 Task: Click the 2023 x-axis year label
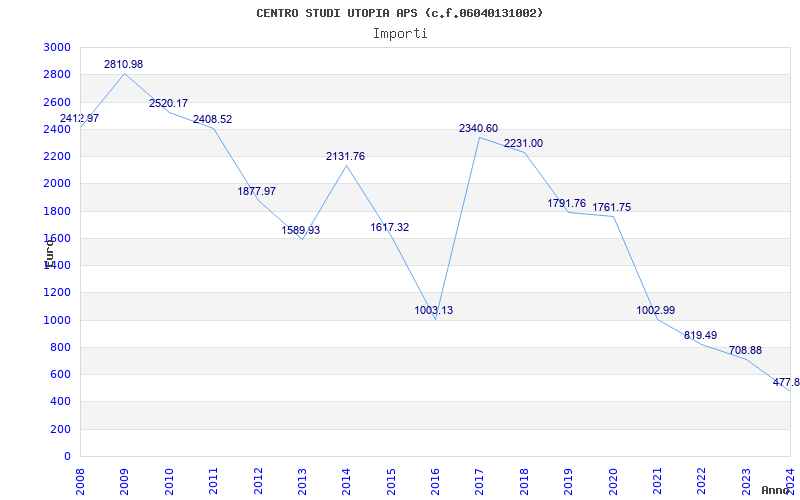coord(746,481)
